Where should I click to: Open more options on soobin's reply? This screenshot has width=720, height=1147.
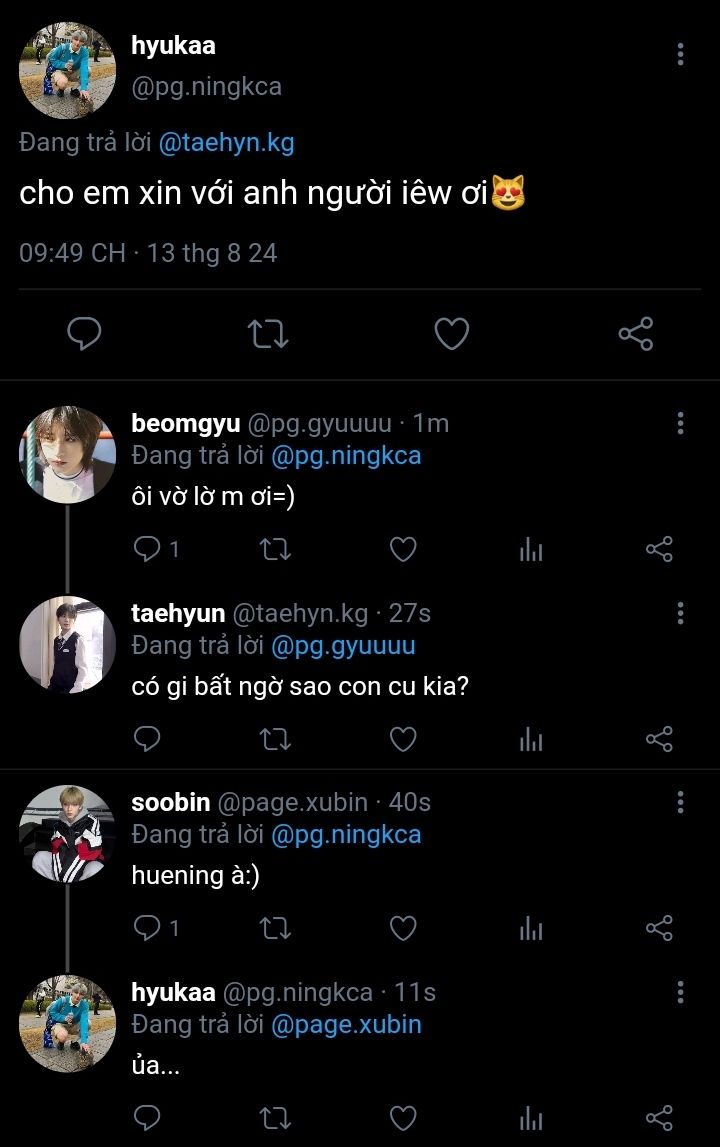coord(680,802)
